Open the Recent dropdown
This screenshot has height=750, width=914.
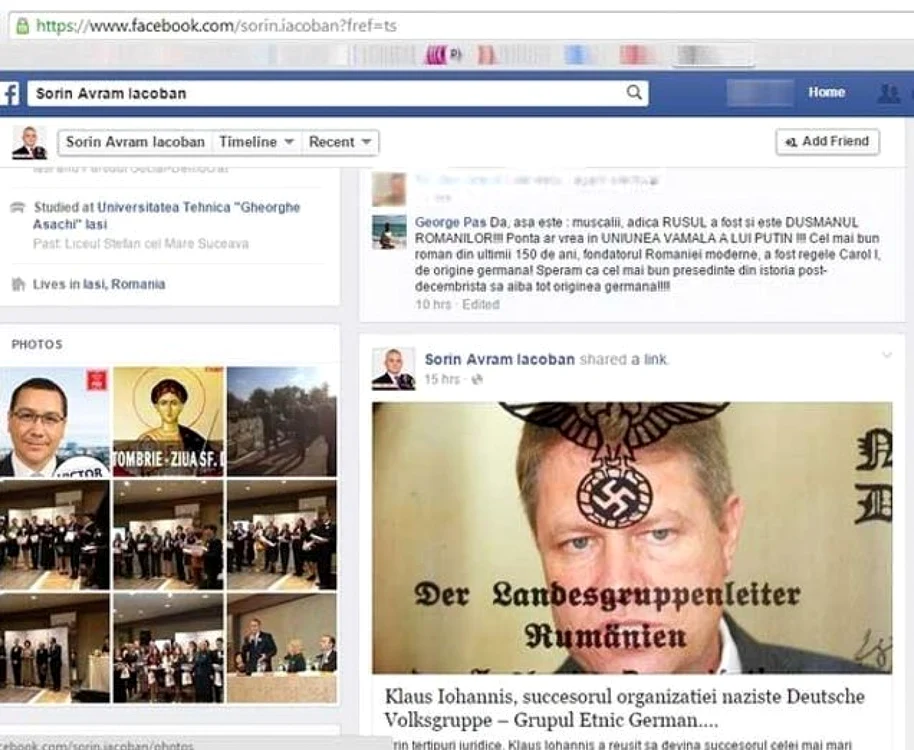tap(340, 142)
